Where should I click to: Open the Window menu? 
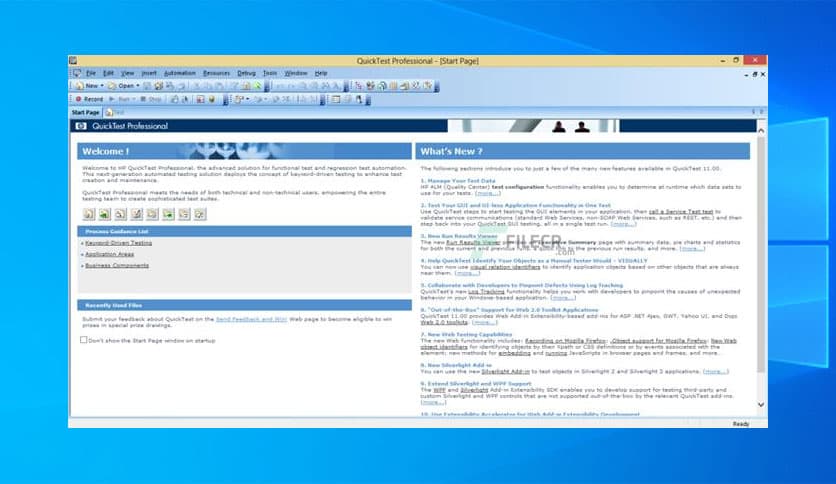point(296,73)
